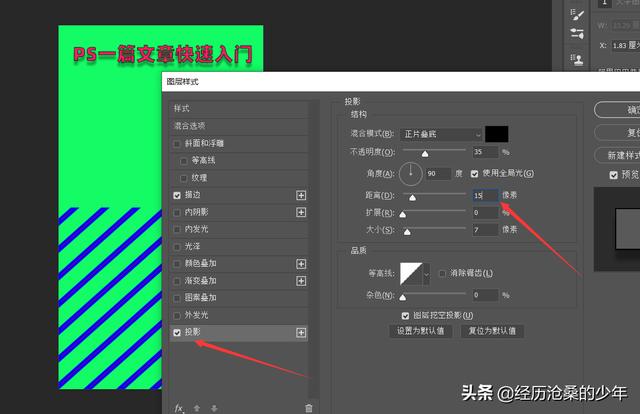Click the angle dial control
Screen dimensions: 640x414
click(411, 174)
